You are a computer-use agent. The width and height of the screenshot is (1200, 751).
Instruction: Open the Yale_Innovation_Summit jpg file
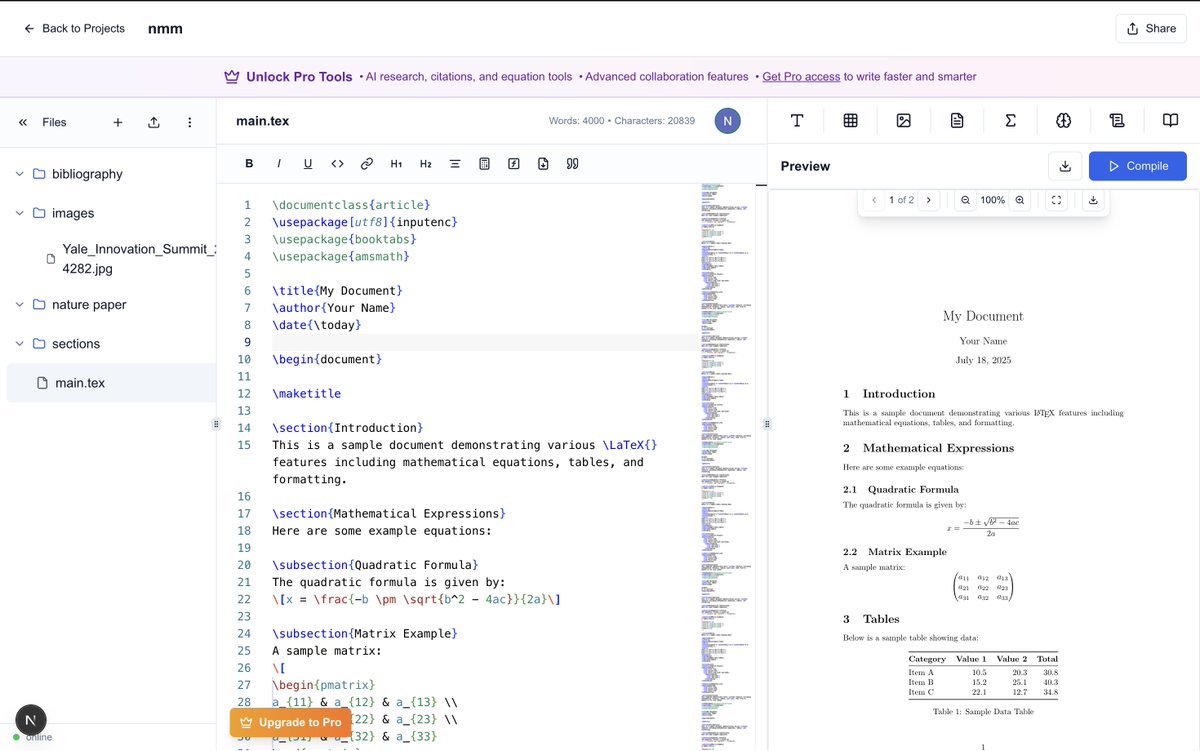[x=130, y=258]
